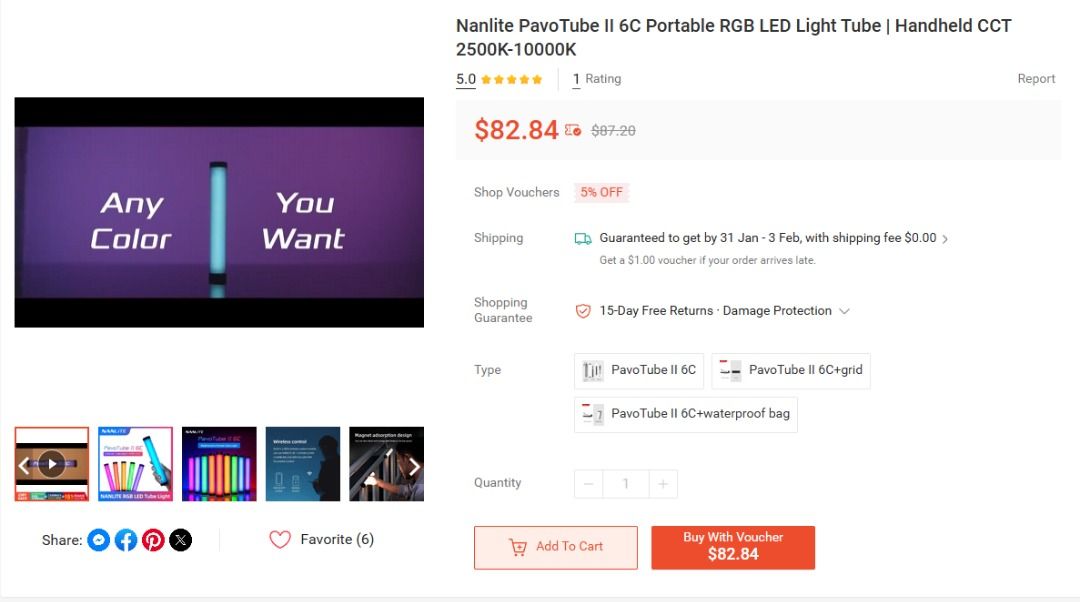This screenshot has height=602, width=1080.
Task: Share the product via Messenger
Action: pos(98,540)
